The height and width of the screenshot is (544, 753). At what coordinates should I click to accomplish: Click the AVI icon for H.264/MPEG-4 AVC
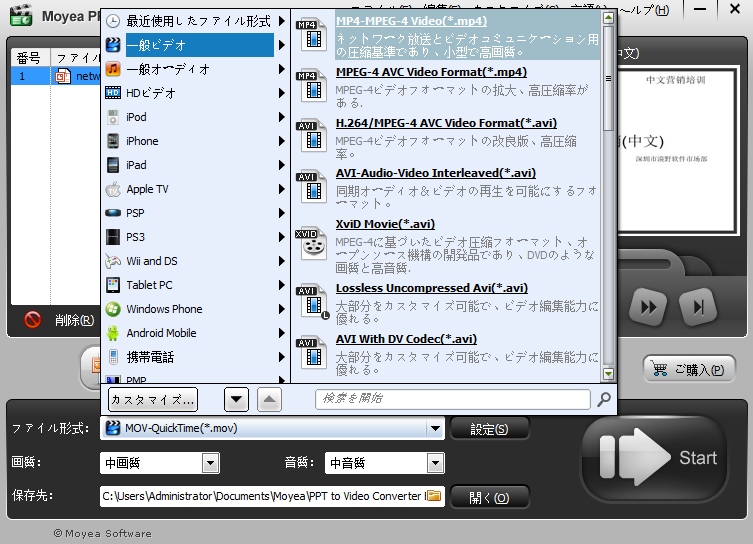pos(312,136)
